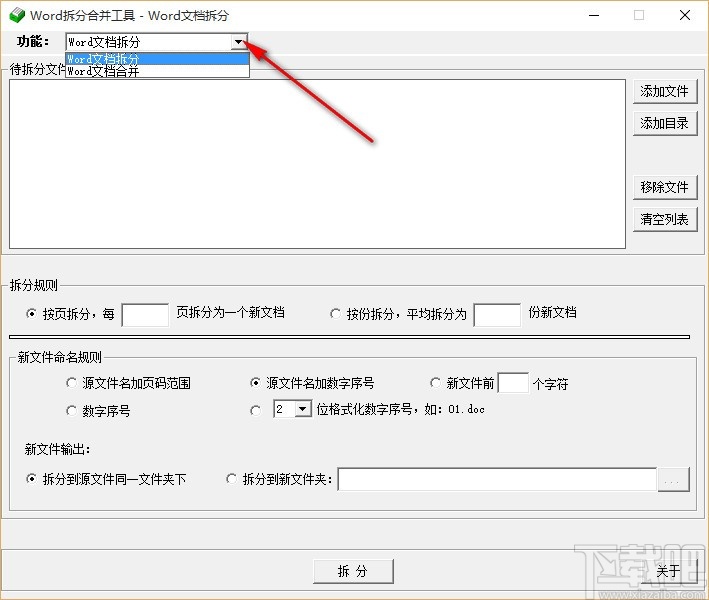
Task: Select the 按页拆分 radio button
Action: (x=31, y=313)
